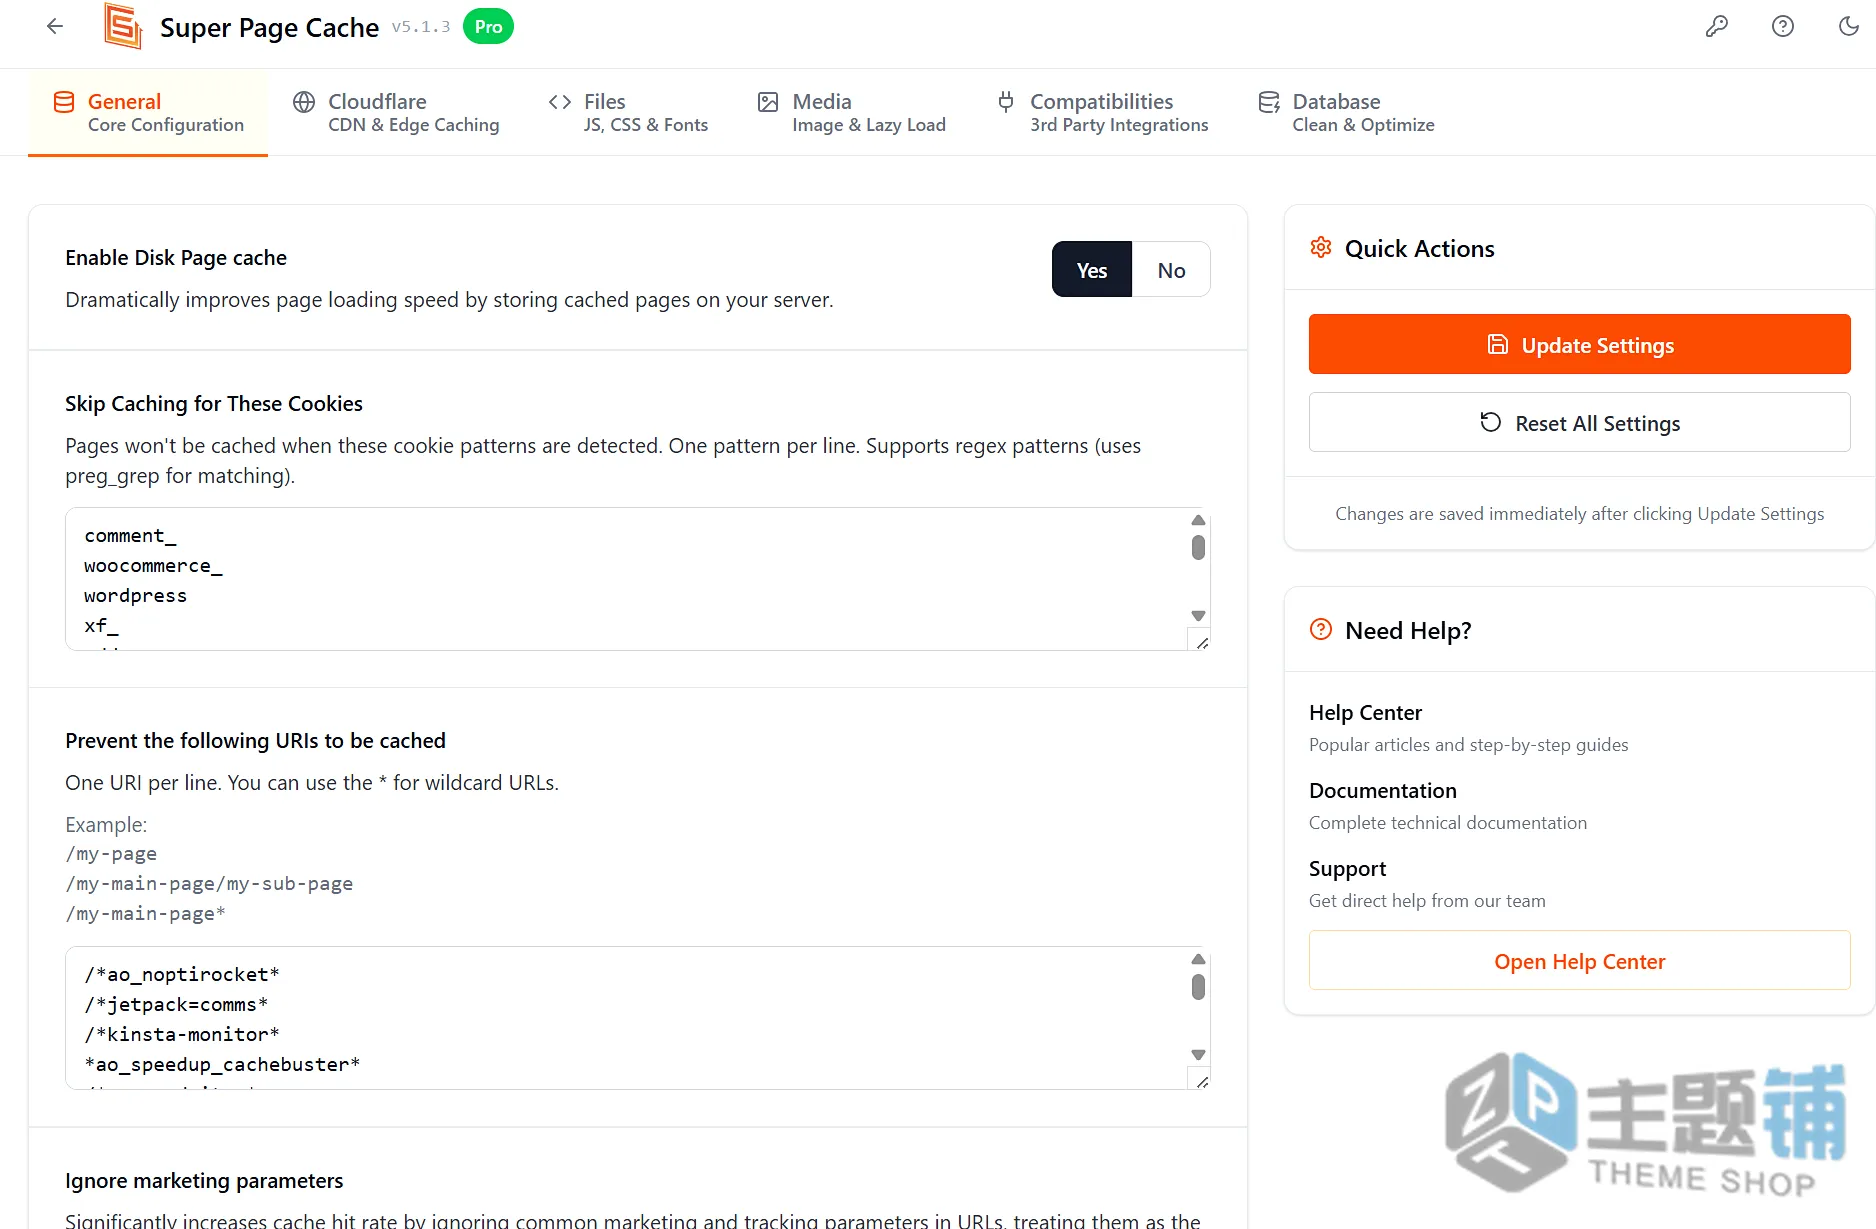Set Enable Disk Page cache to No
The image size is (1876, 1229).
point(1171,270)
